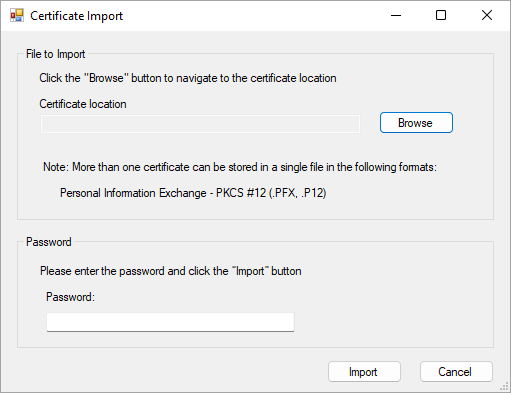Image resolution: width=511 pixels, height=393 pixels.
Task: Minimize the Certificate Import window
Action: point(396,15)
